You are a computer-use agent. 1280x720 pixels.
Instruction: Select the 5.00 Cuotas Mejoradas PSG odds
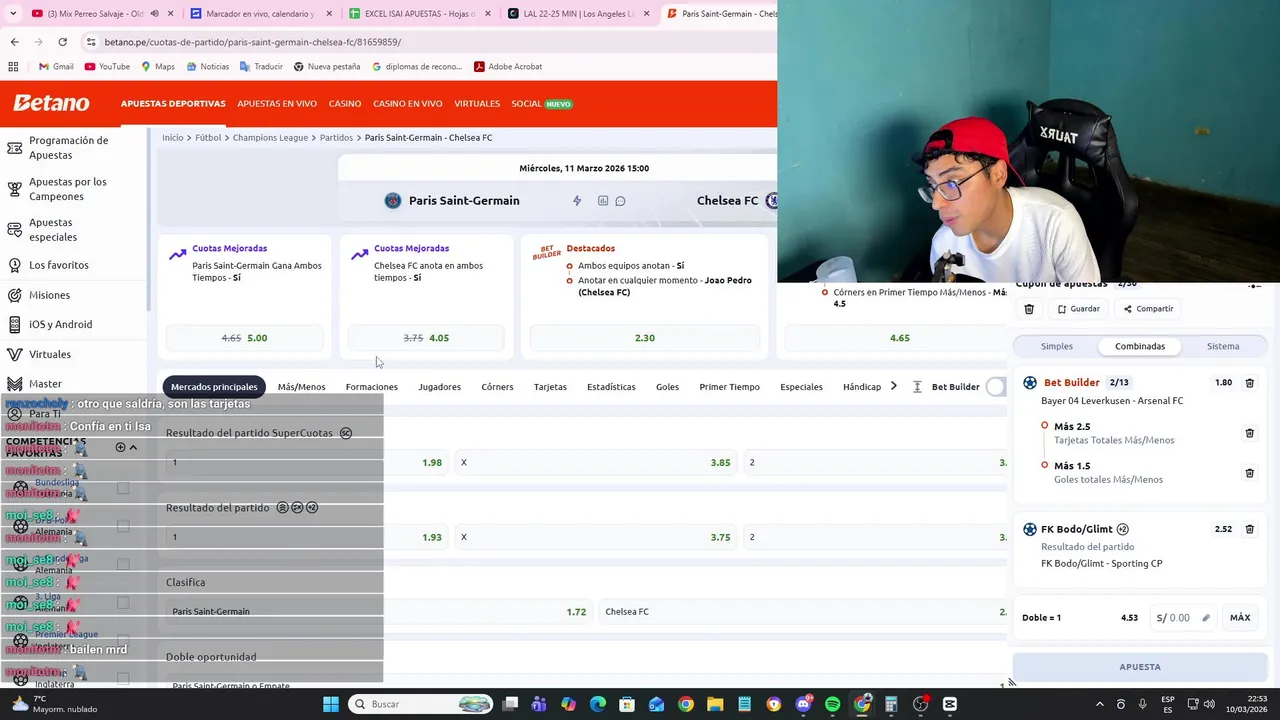point(244,338)
